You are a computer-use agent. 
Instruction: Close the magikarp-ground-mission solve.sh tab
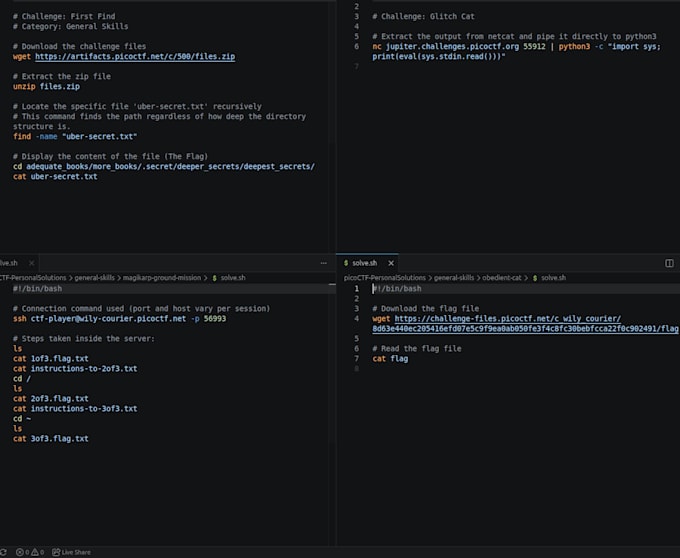[31, 263]
